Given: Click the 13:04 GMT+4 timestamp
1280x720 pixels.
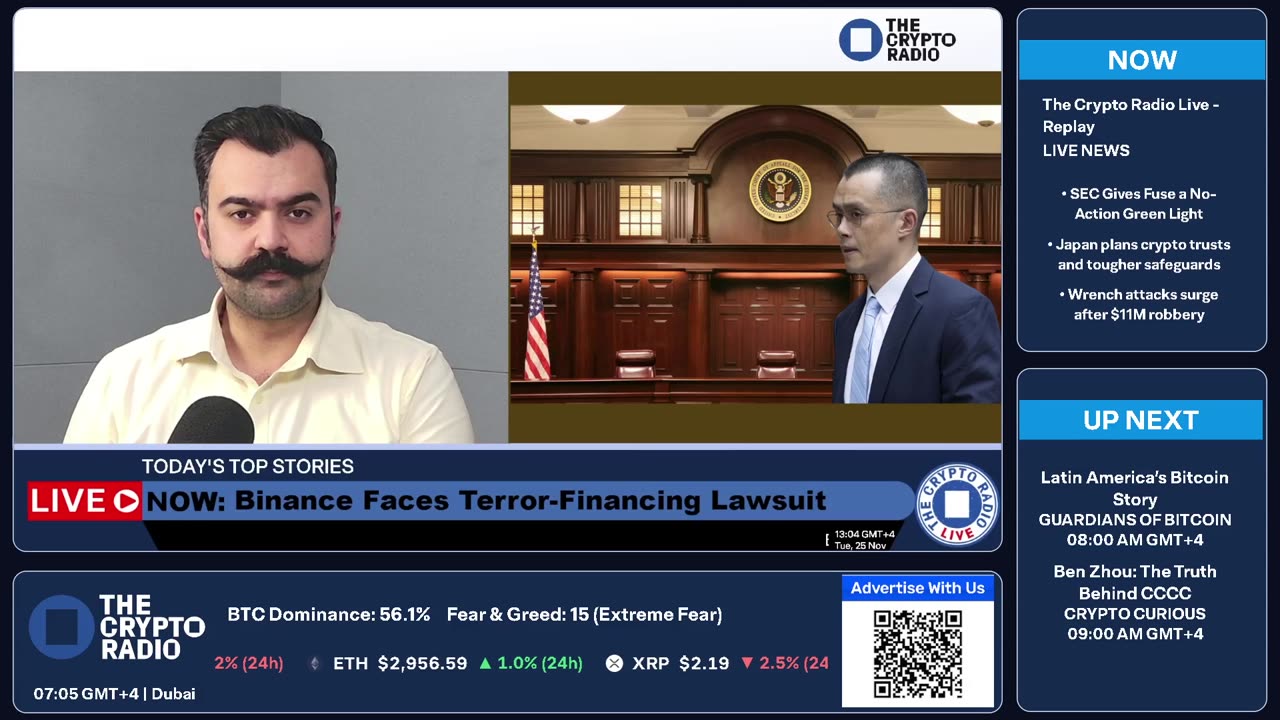Looking at the screenshot, I should click(x=865, y=534).
